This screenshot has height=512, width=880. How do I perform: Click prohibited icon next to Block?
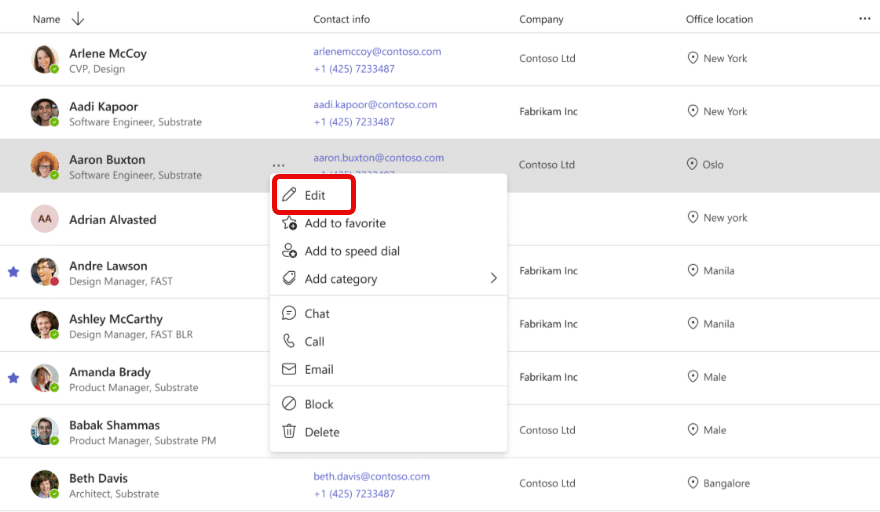pyautogui.click(x=289, y=404)
